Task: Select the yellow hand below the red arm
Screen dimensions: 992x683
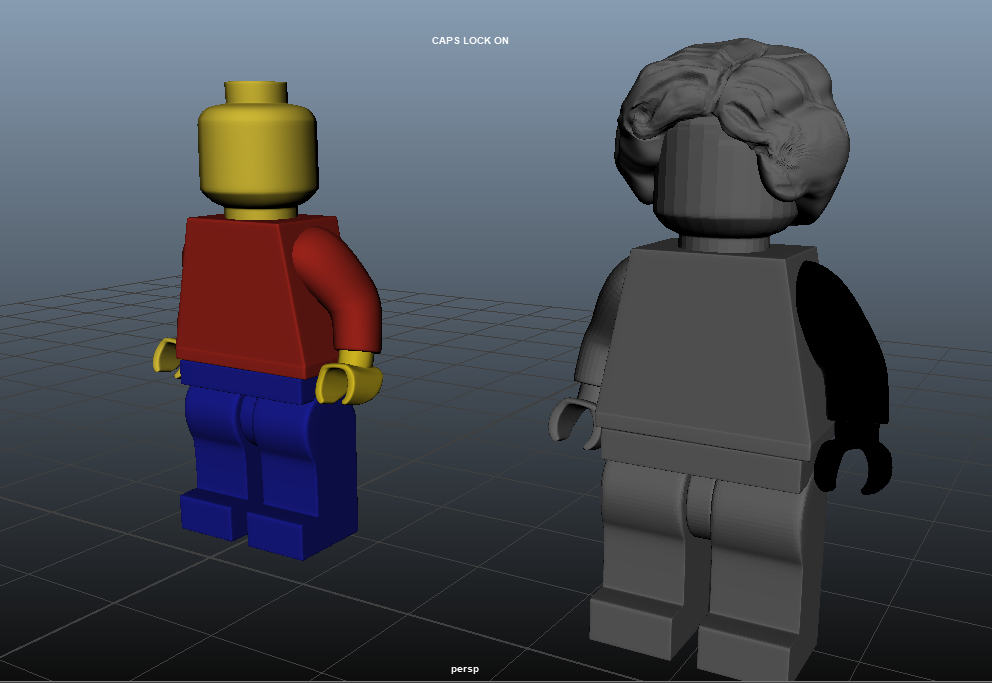Action: coord(349,378)
